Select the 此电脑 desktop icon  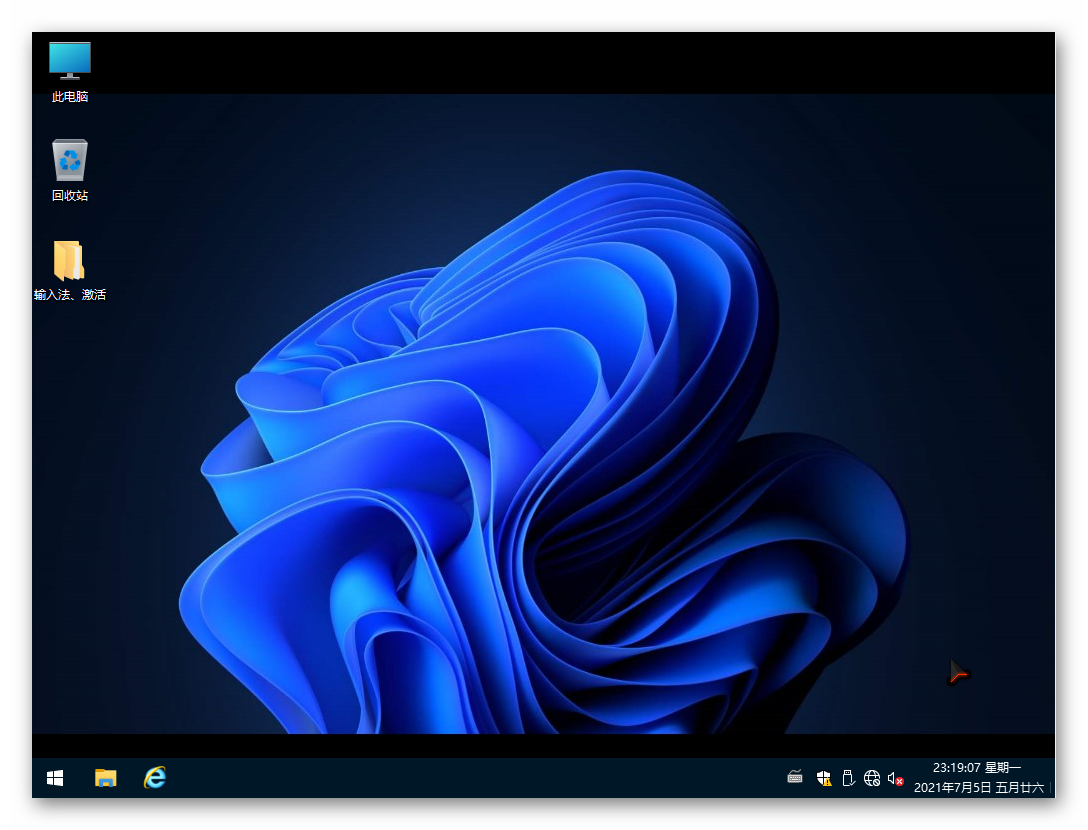tap(69, 72)
